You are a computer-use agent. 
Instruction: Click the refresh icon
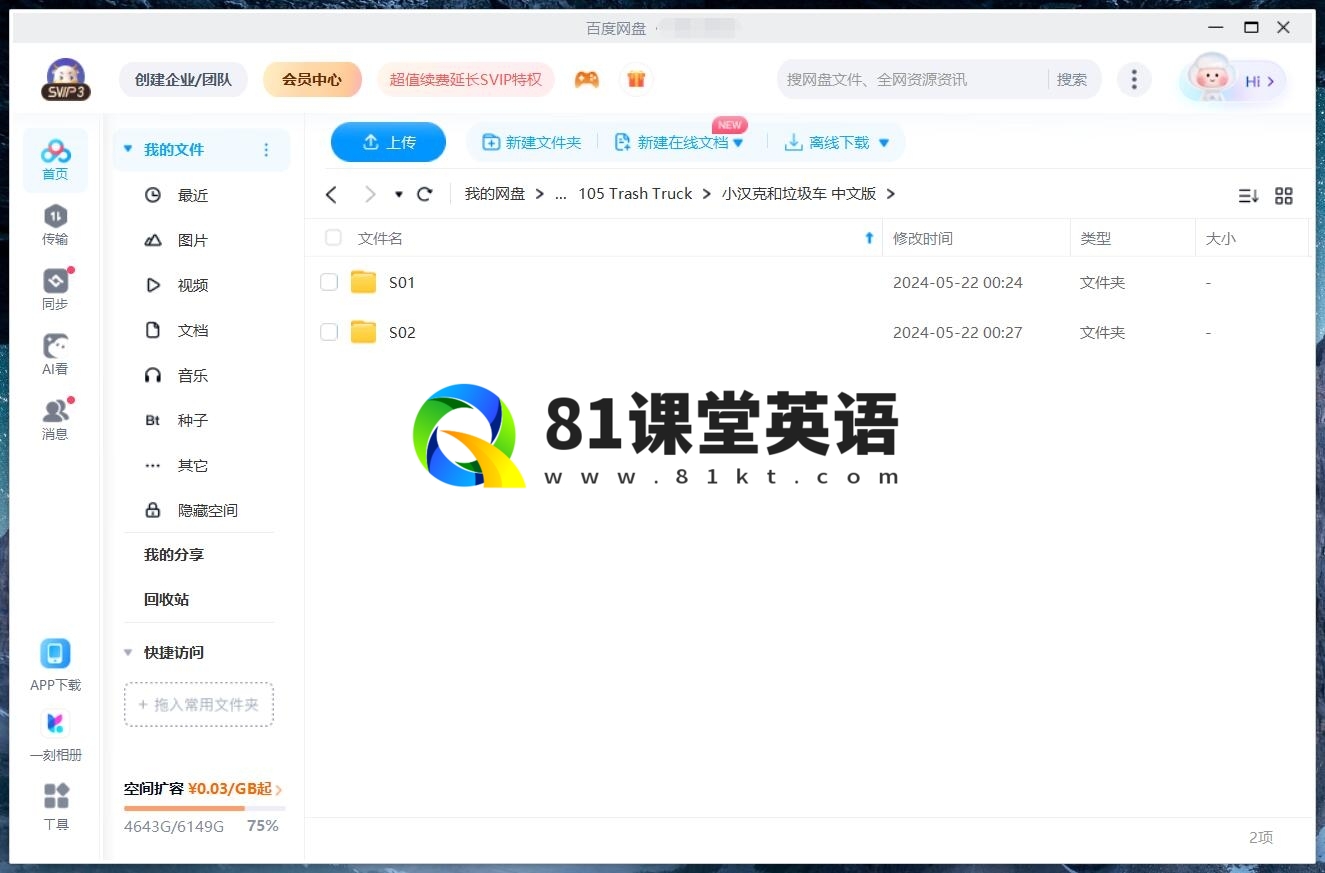(425, 194)
